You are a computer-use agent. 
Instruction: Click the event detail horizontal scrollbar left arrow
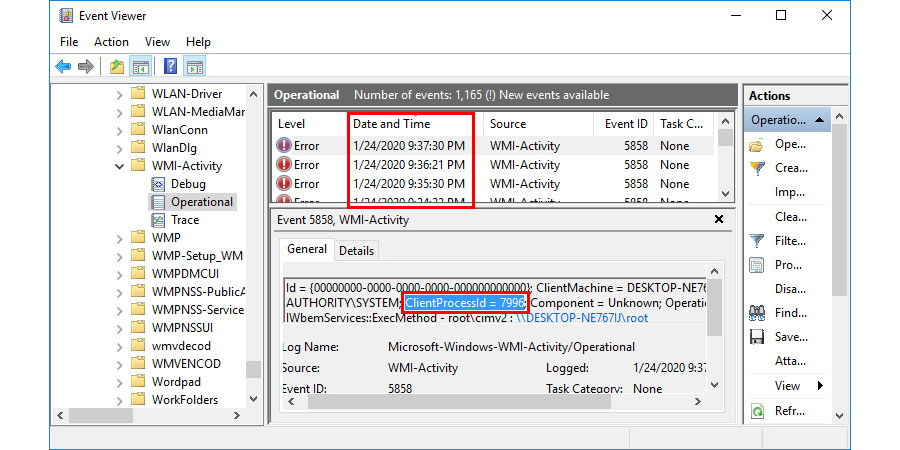290,401
